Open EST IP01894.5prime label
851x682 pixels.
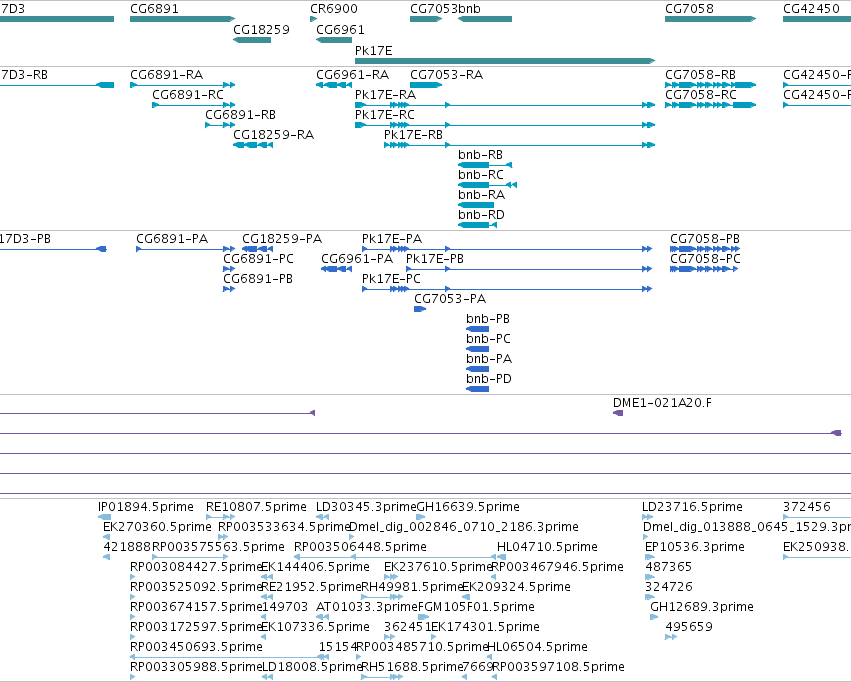[x=145, y=507]
